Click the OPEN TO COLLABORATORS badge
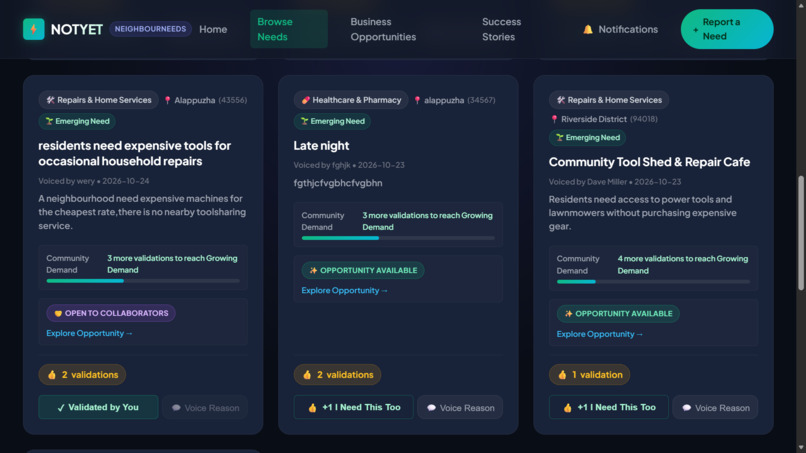 pos(111,313)
